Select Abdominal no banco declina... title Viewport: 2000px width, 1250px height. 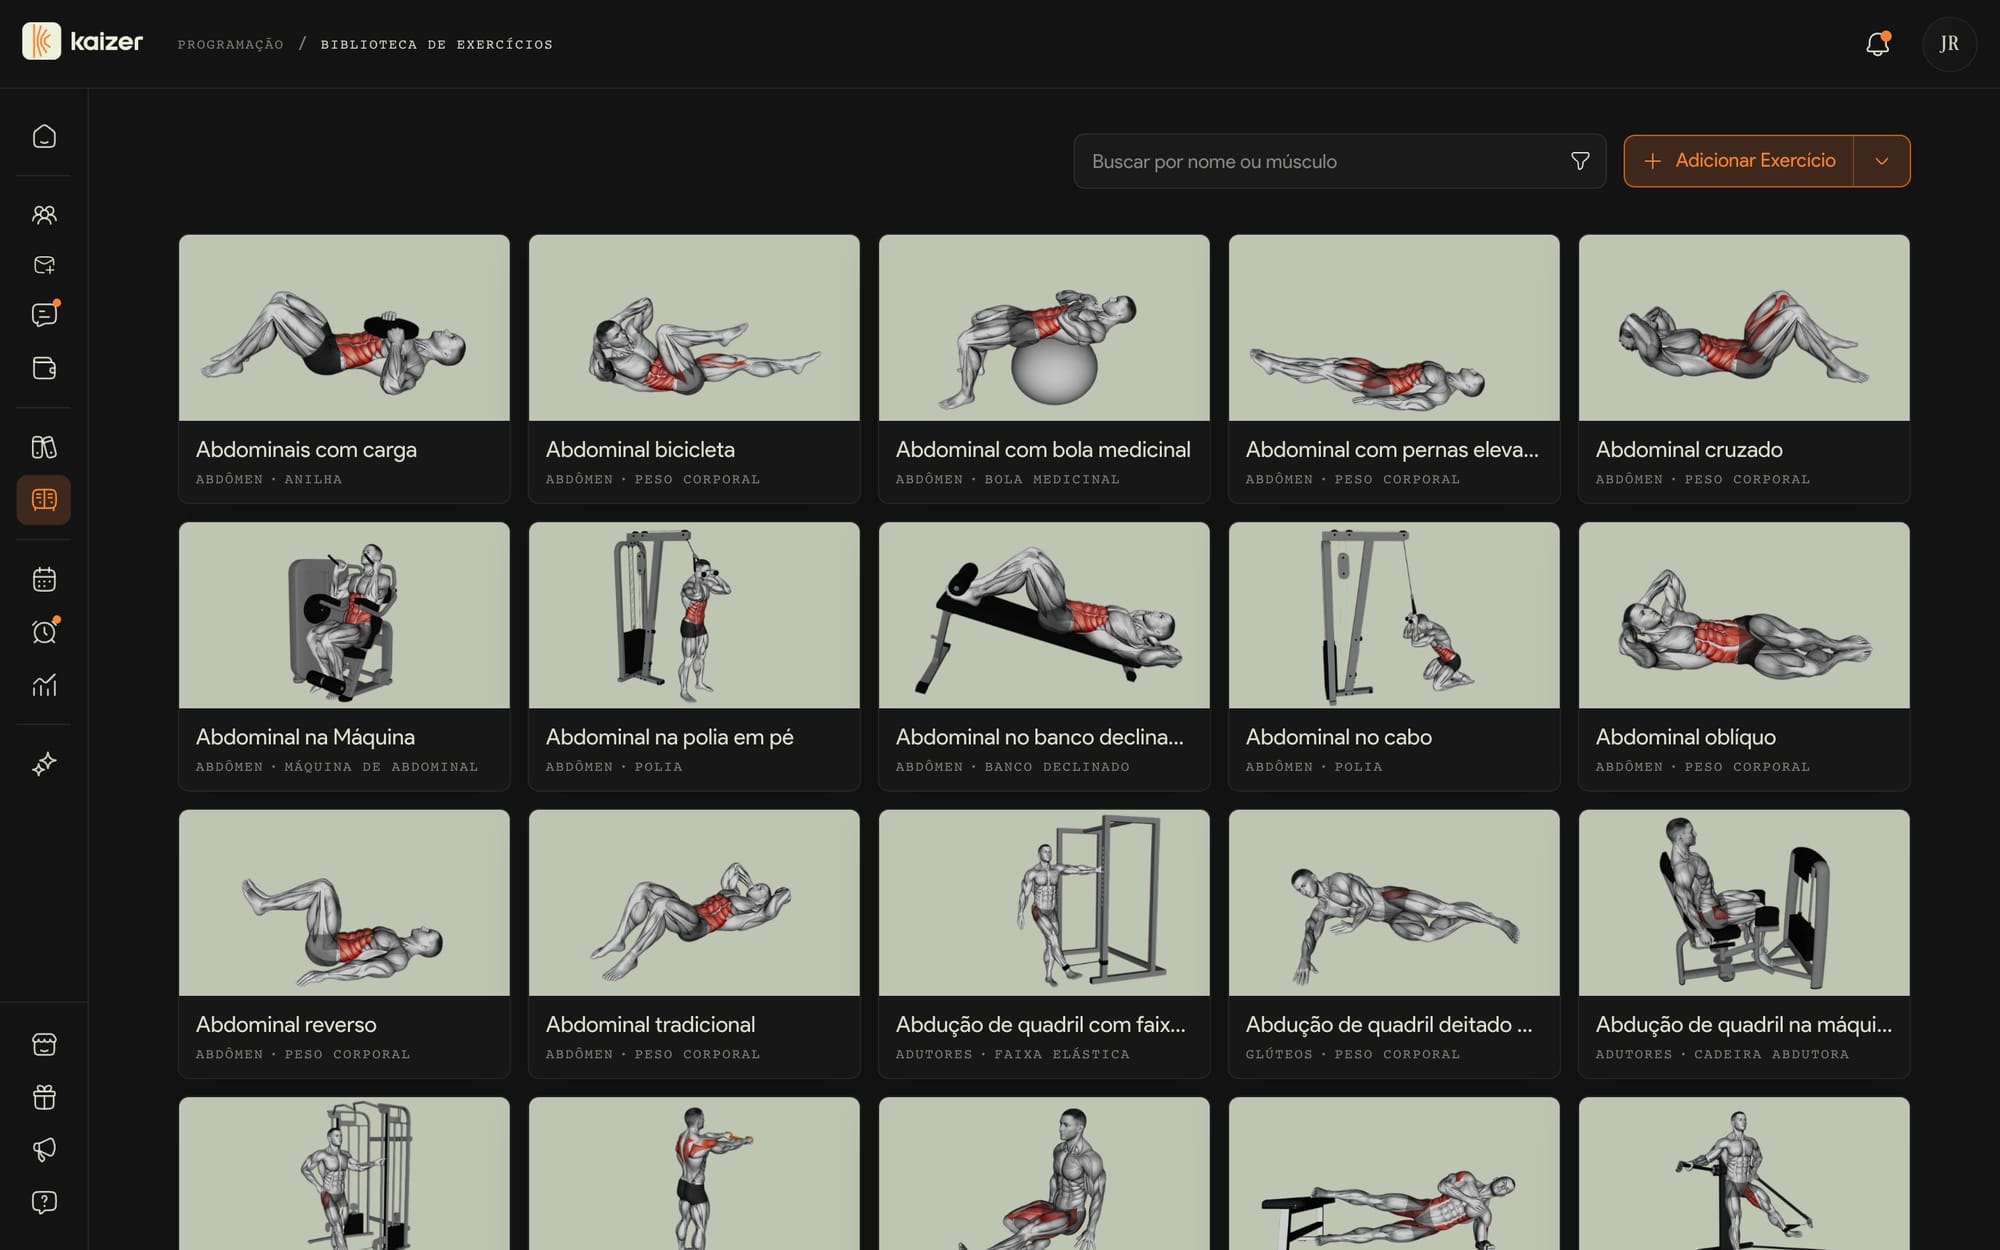pyautogui.click(x=1040, y=737)
